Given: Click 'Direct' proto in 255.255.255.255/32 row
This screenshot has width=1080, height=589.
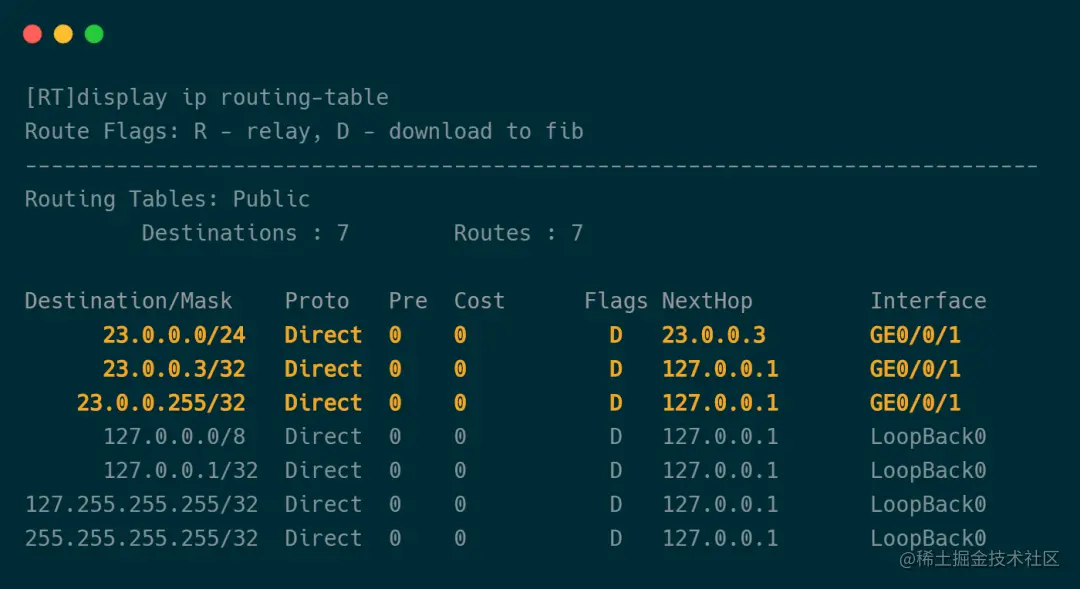Looking at the screenshot, I should [x=323, y=538].
